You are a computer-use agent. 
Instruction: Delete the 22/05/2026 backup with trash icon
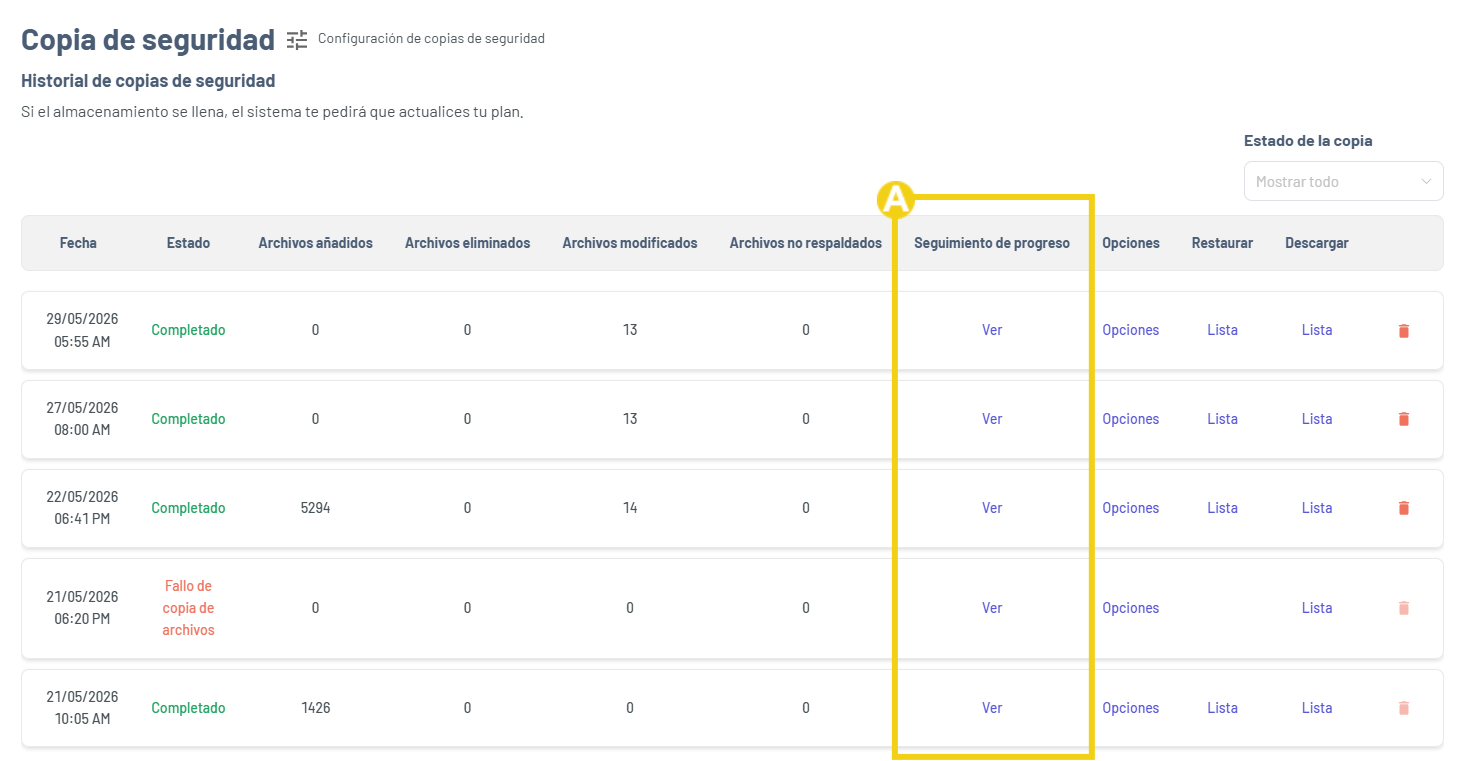[1403, 508]
